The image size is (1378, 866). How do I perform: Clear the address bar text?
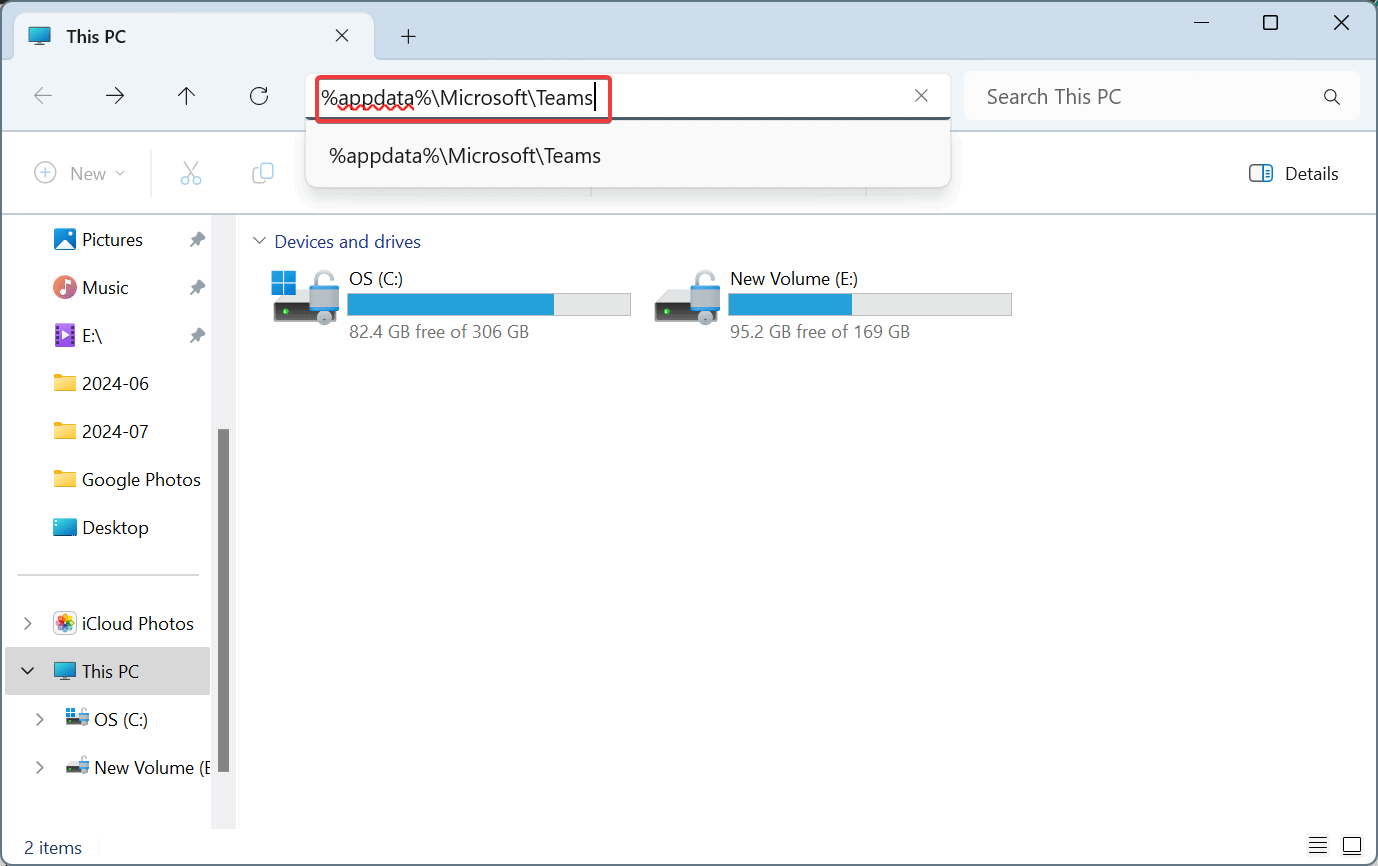(922, 96)
